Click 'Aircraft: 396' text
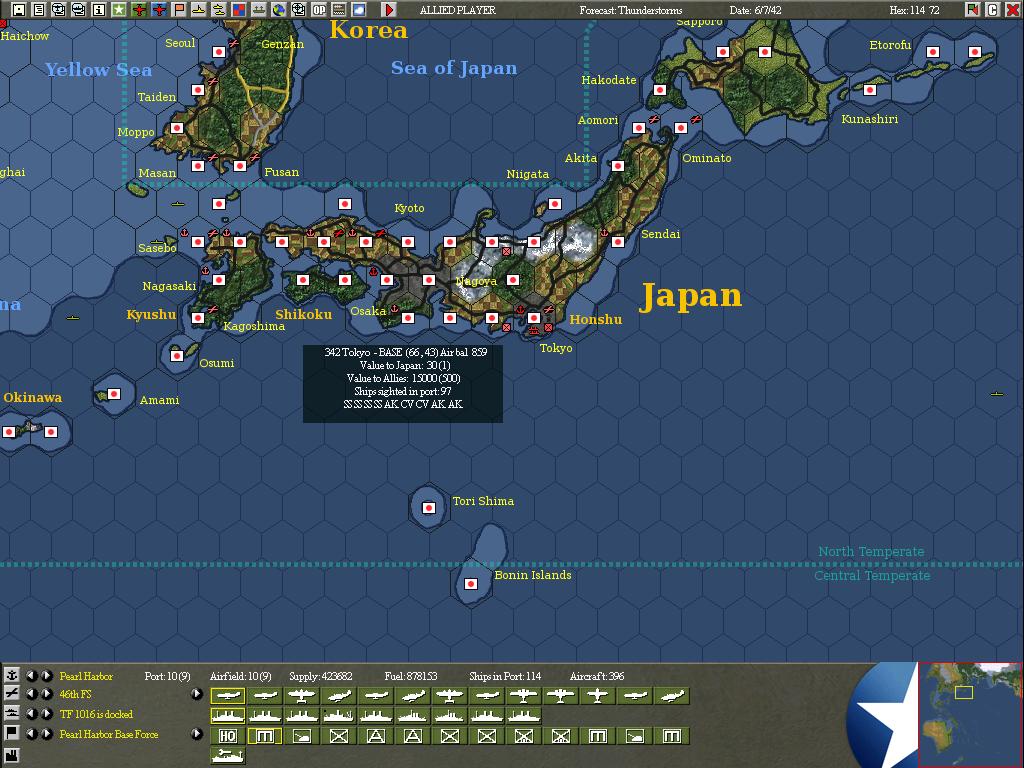 tap(597, 676)
